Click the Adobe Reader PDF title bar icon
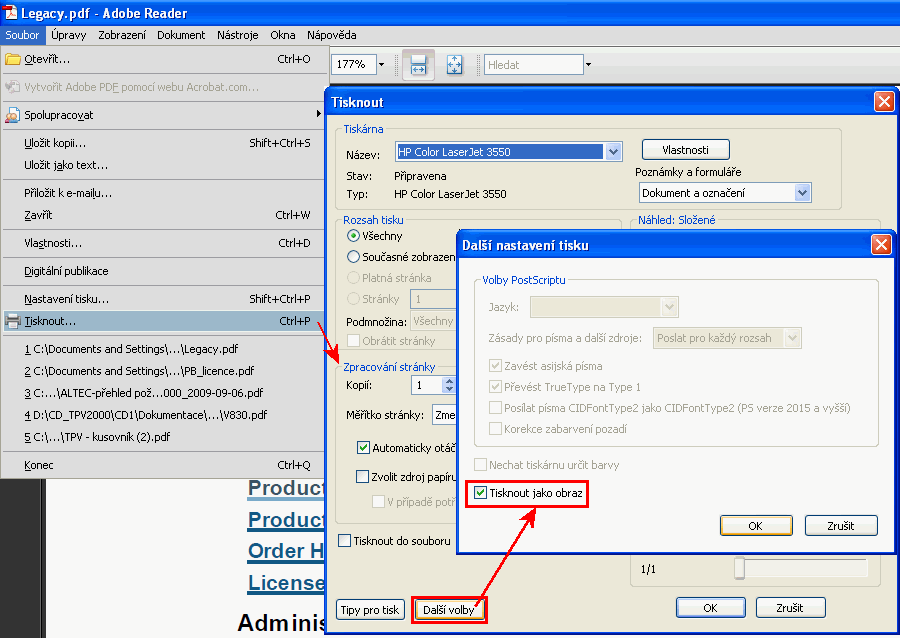This screenshot has height=638, width=900. click(x=10, y=13)
